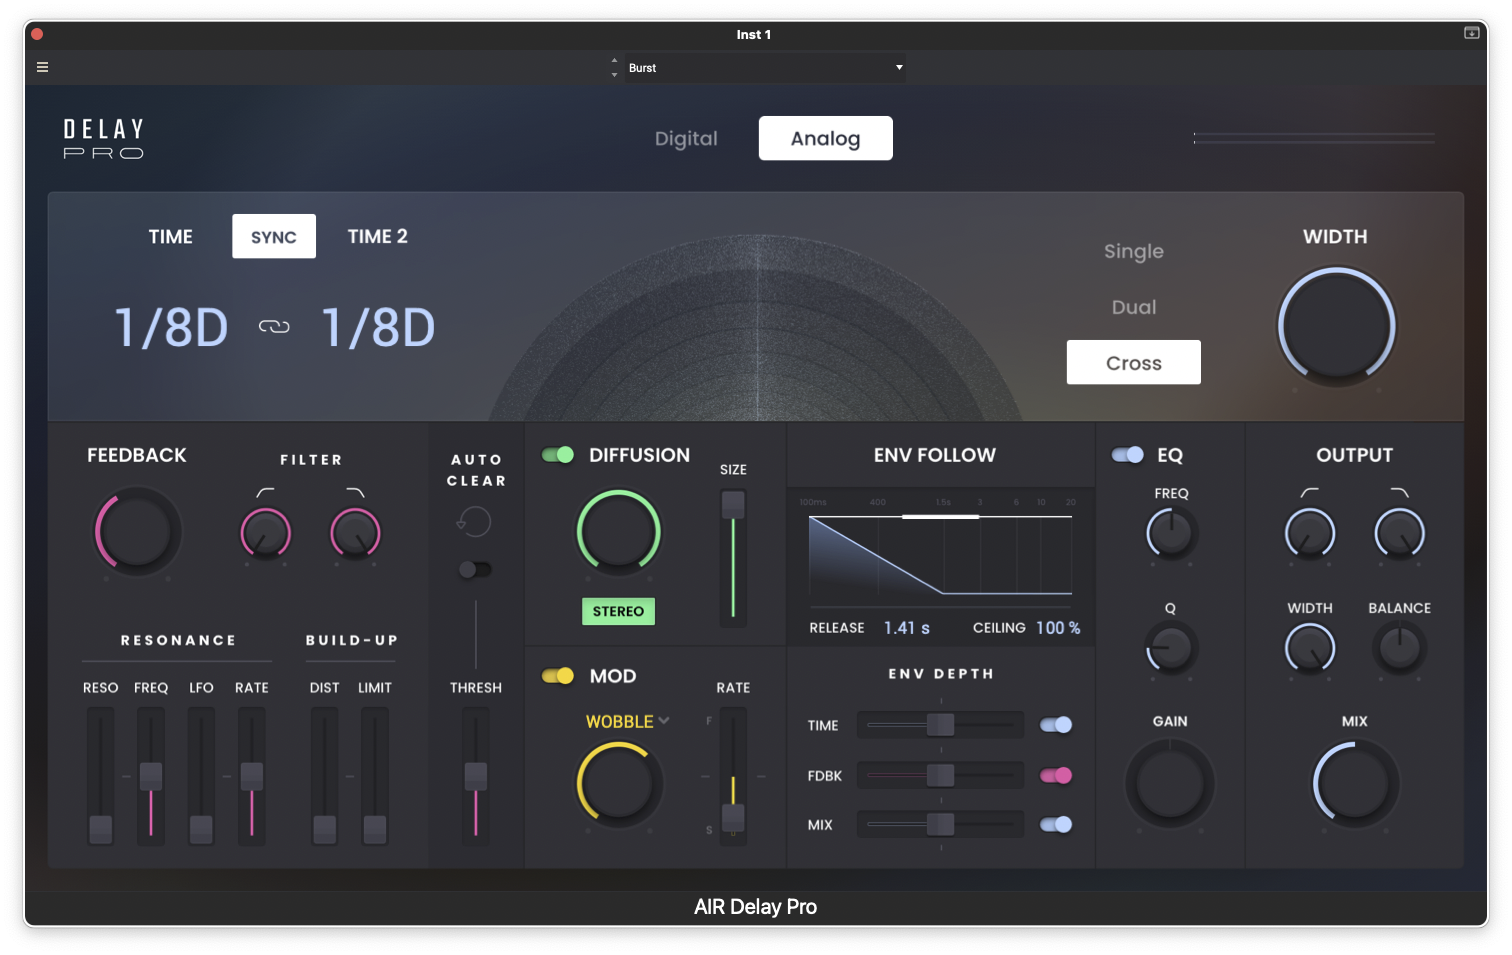Click the Auto Clear circular reset icon
Viewport: 1512px width, 955px height.
tap(474, 521)
